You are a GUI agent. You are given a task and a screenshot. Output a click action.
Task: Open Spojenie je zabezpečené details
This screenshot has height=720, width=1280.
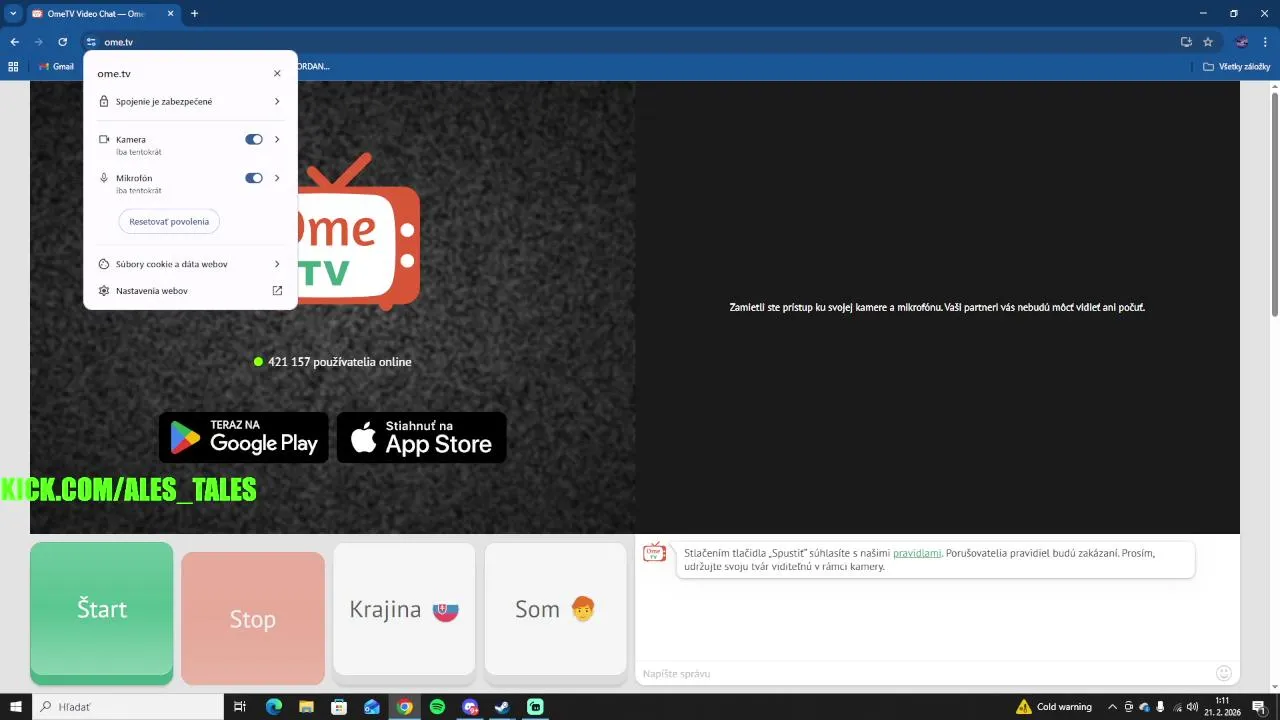point(190,101)
